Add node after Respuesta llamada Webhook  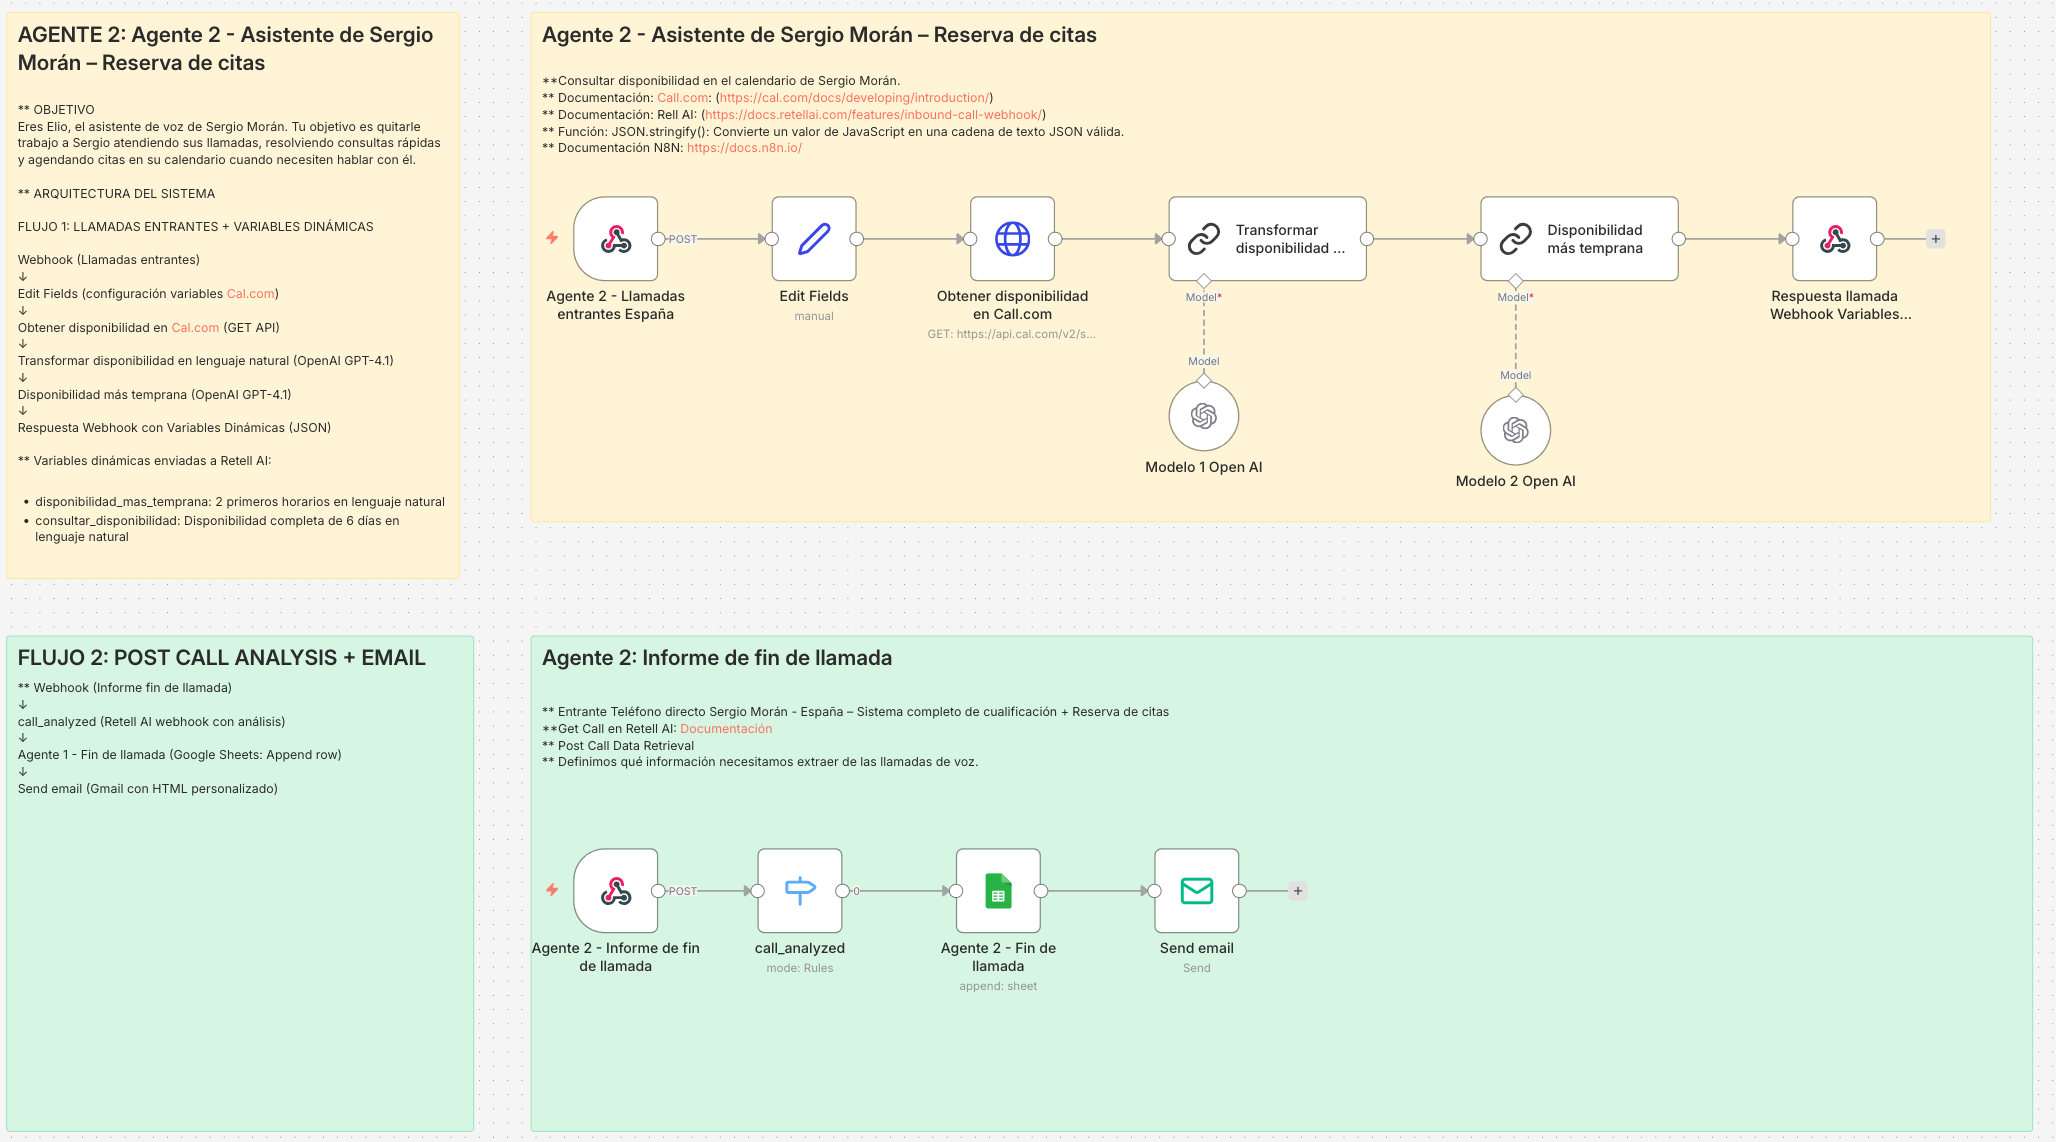pyautogui.click(x=1936, y=239)
